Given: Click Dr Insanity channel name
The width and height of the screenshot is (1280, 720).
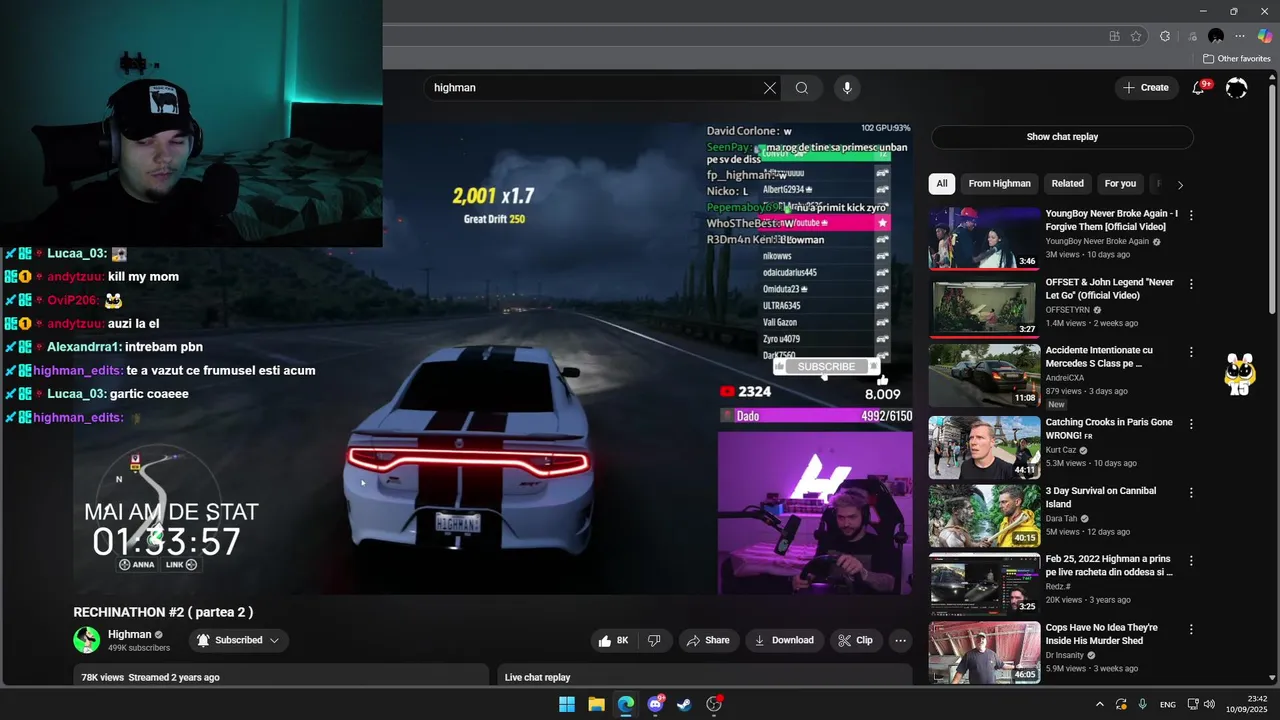Looking at the screenshot, I should (1065, 656).
